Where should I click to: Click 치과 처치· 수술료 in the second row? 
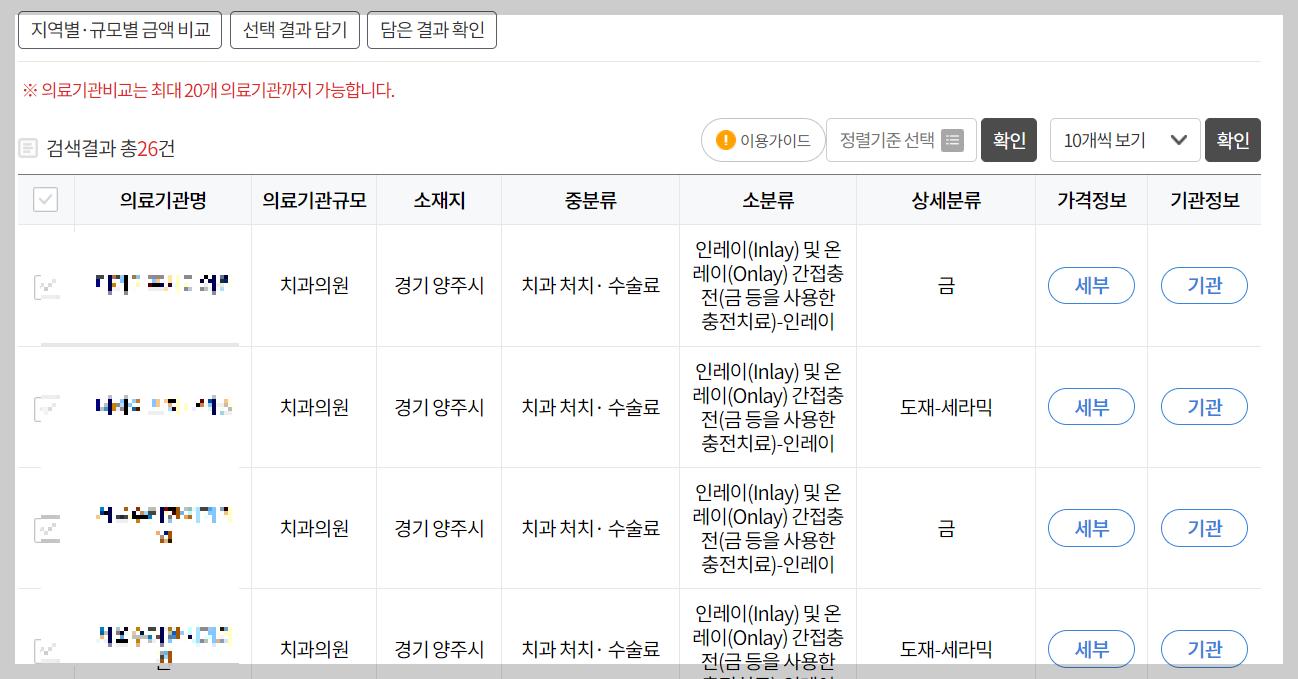coord(590,407)
